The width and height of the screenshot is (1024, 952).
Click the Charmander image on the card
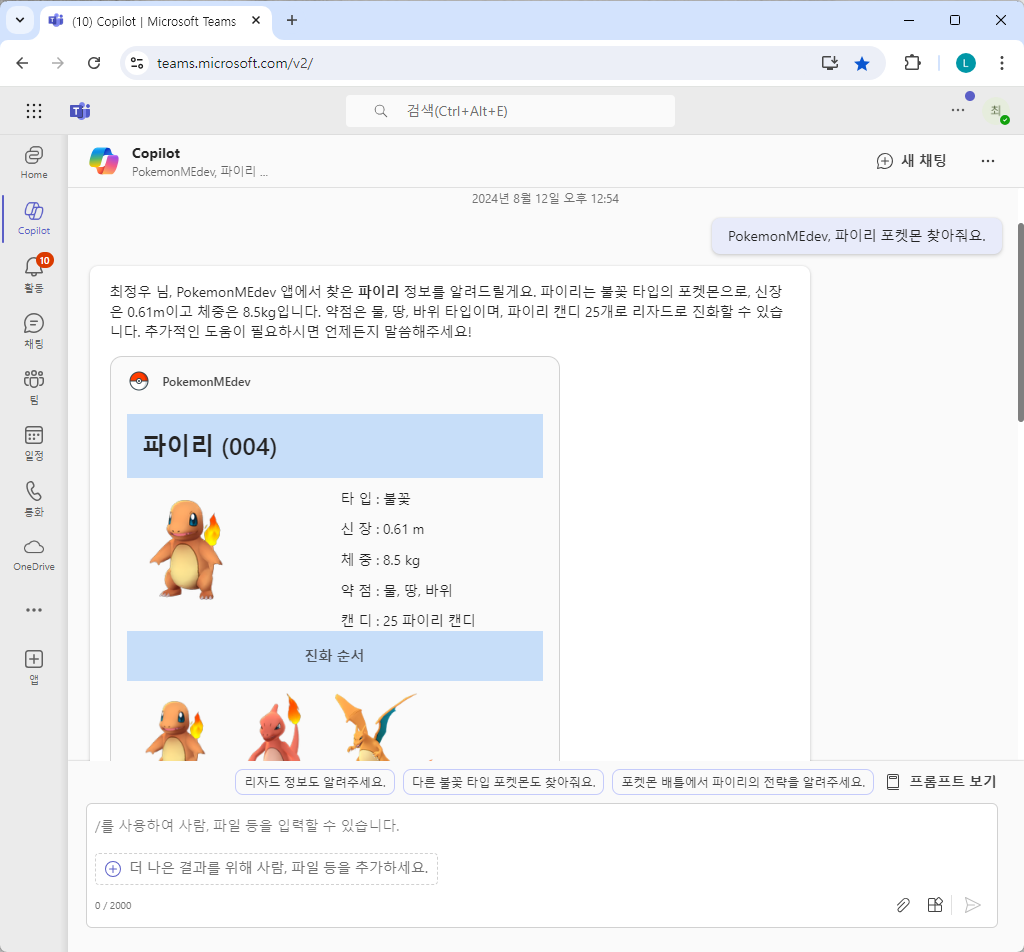click(x=186, y=550)
